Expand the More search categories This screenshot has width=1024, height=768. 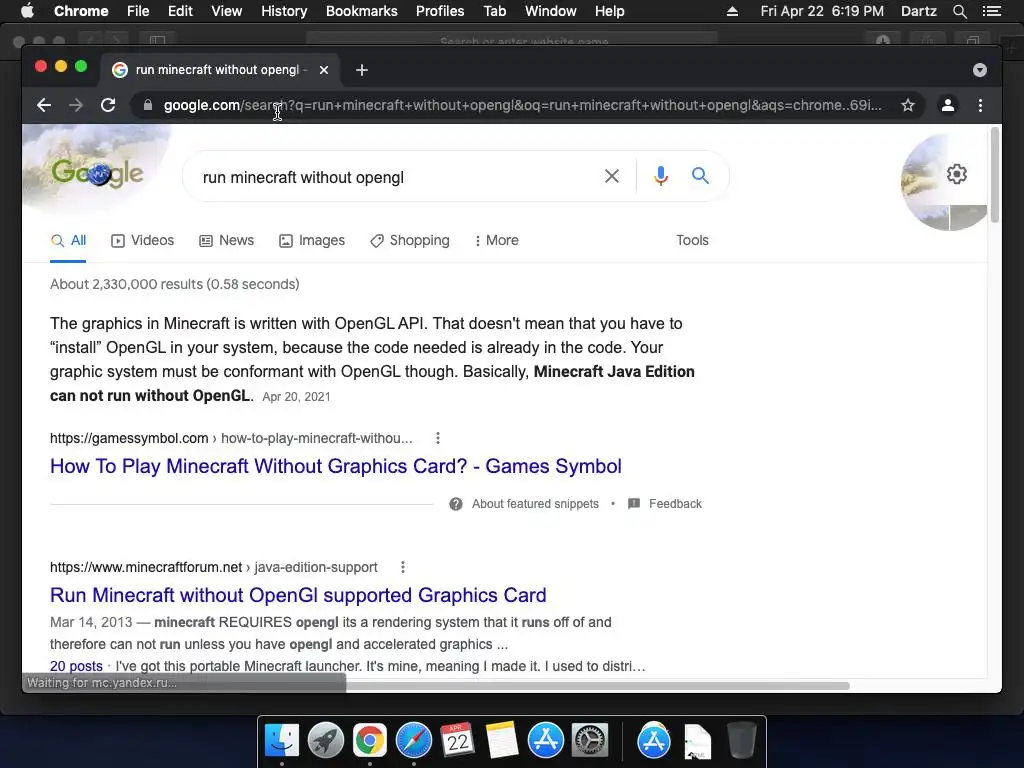tap(496, 240)
